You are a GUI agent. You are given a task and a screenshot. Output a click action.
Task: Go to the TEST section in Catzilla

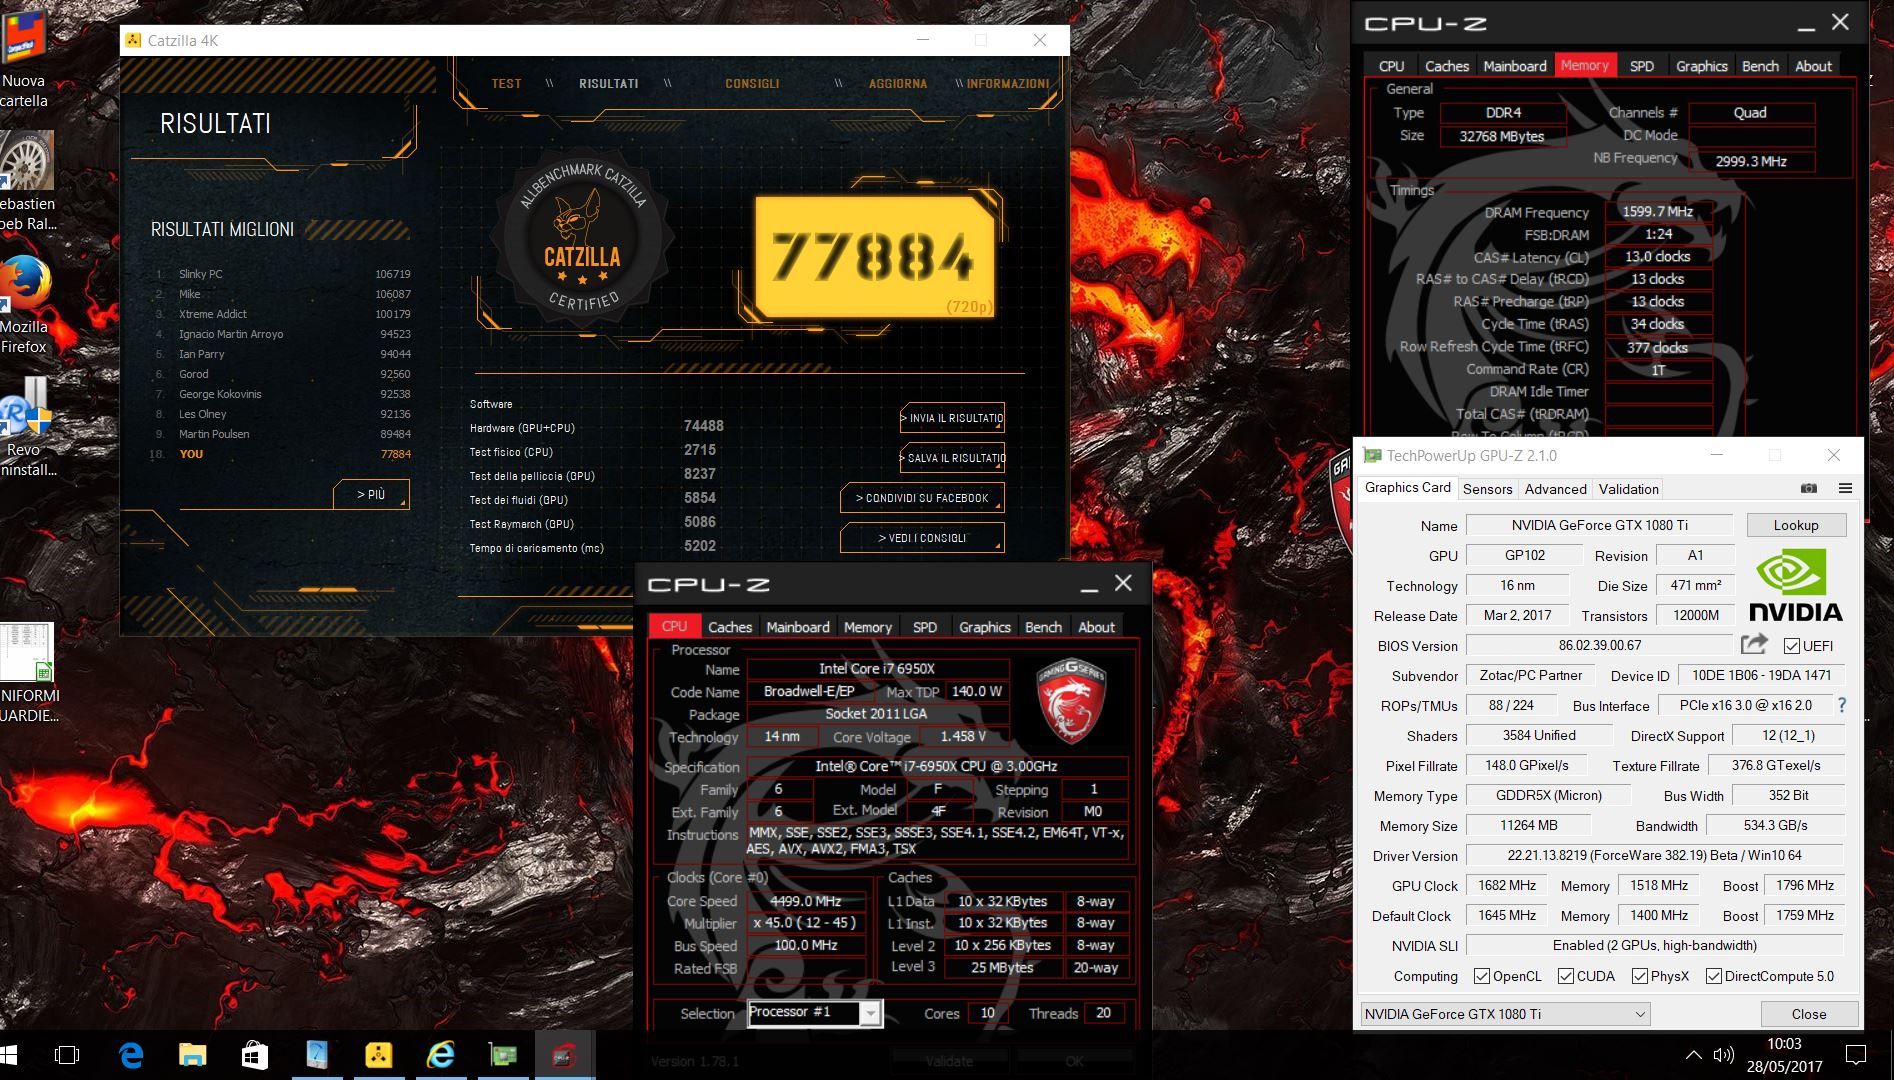506,84
